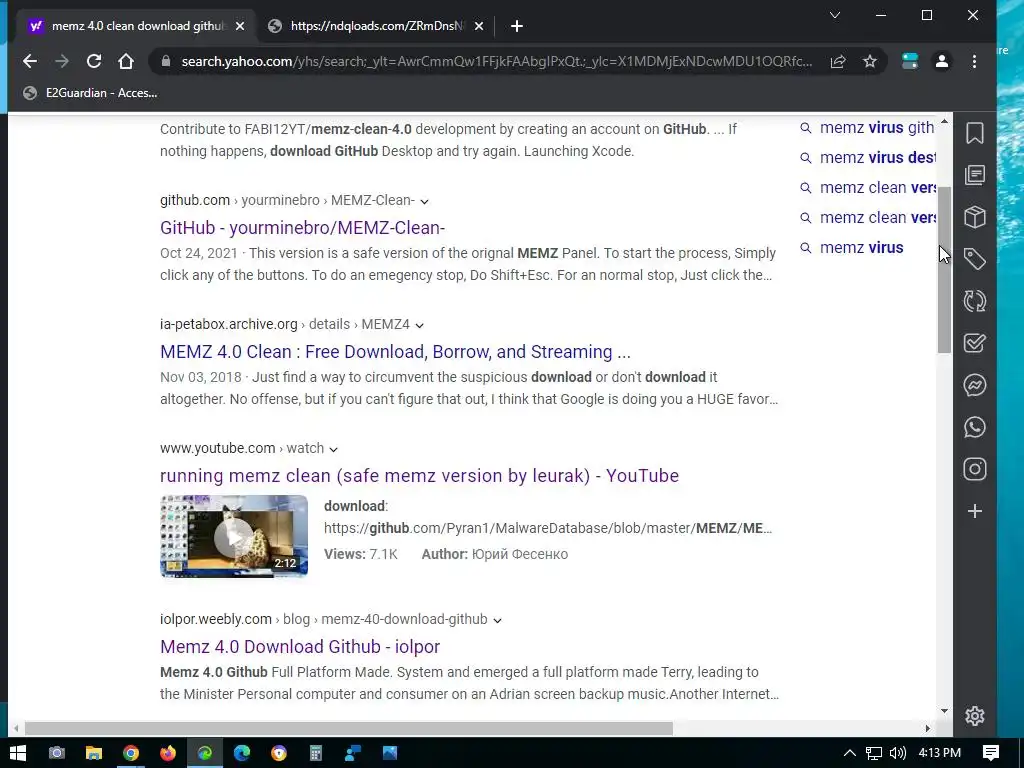Screen dimensions: 1024x768
Task: Open the Windows Start menu
Action: point(18,753)
